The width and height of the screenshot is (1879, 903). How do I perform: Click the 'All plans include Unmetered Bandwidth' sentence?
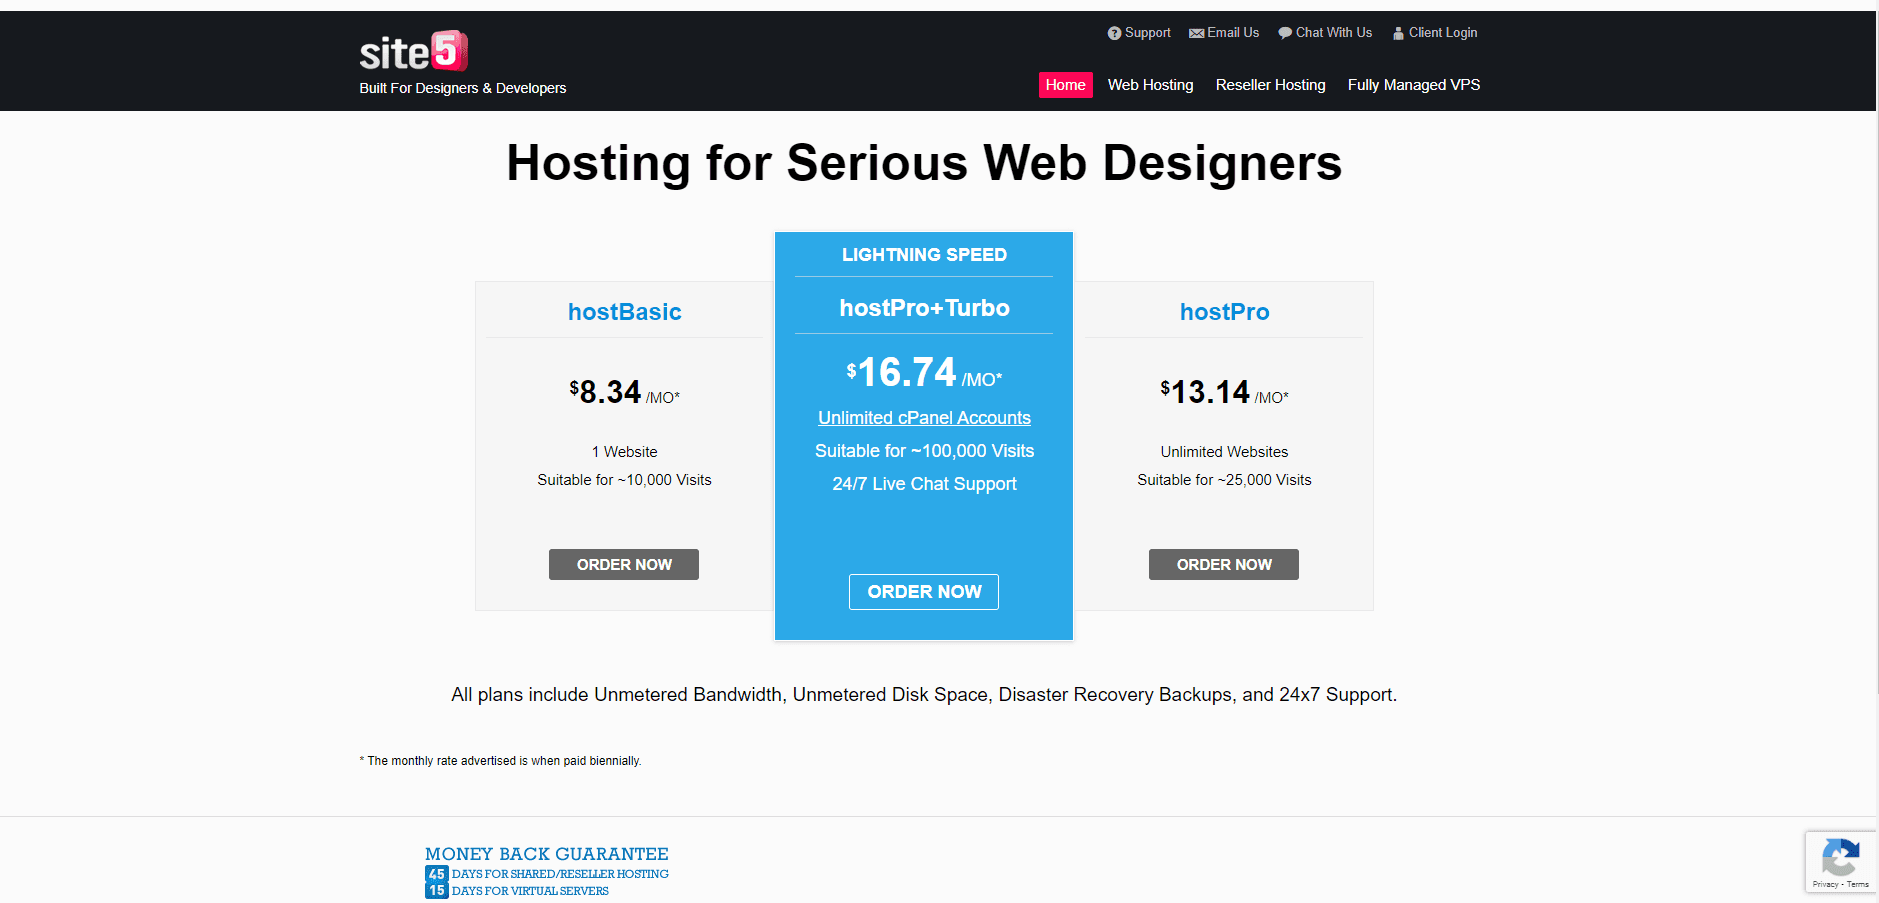[x=924, y=695]
